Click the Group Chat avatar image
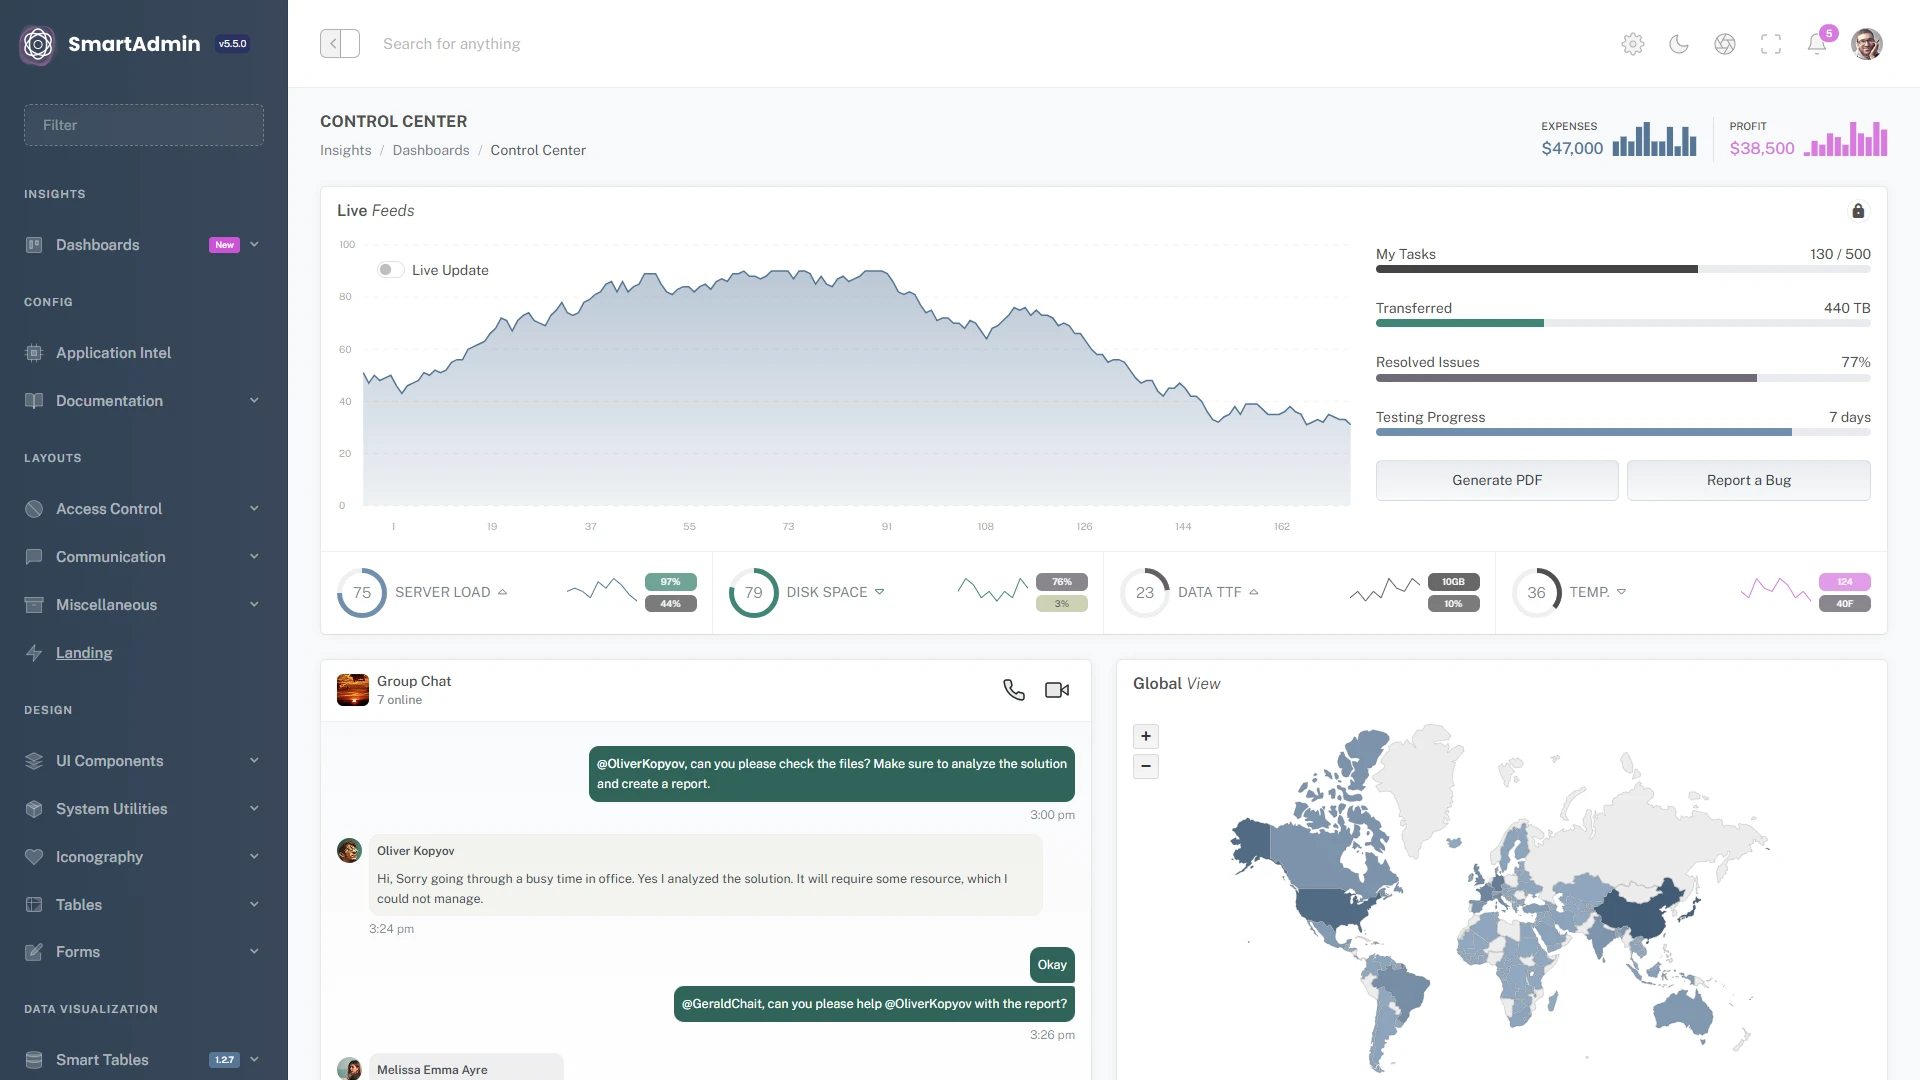Viewport: 1920px width, 1080px height. tap(353, 690)
